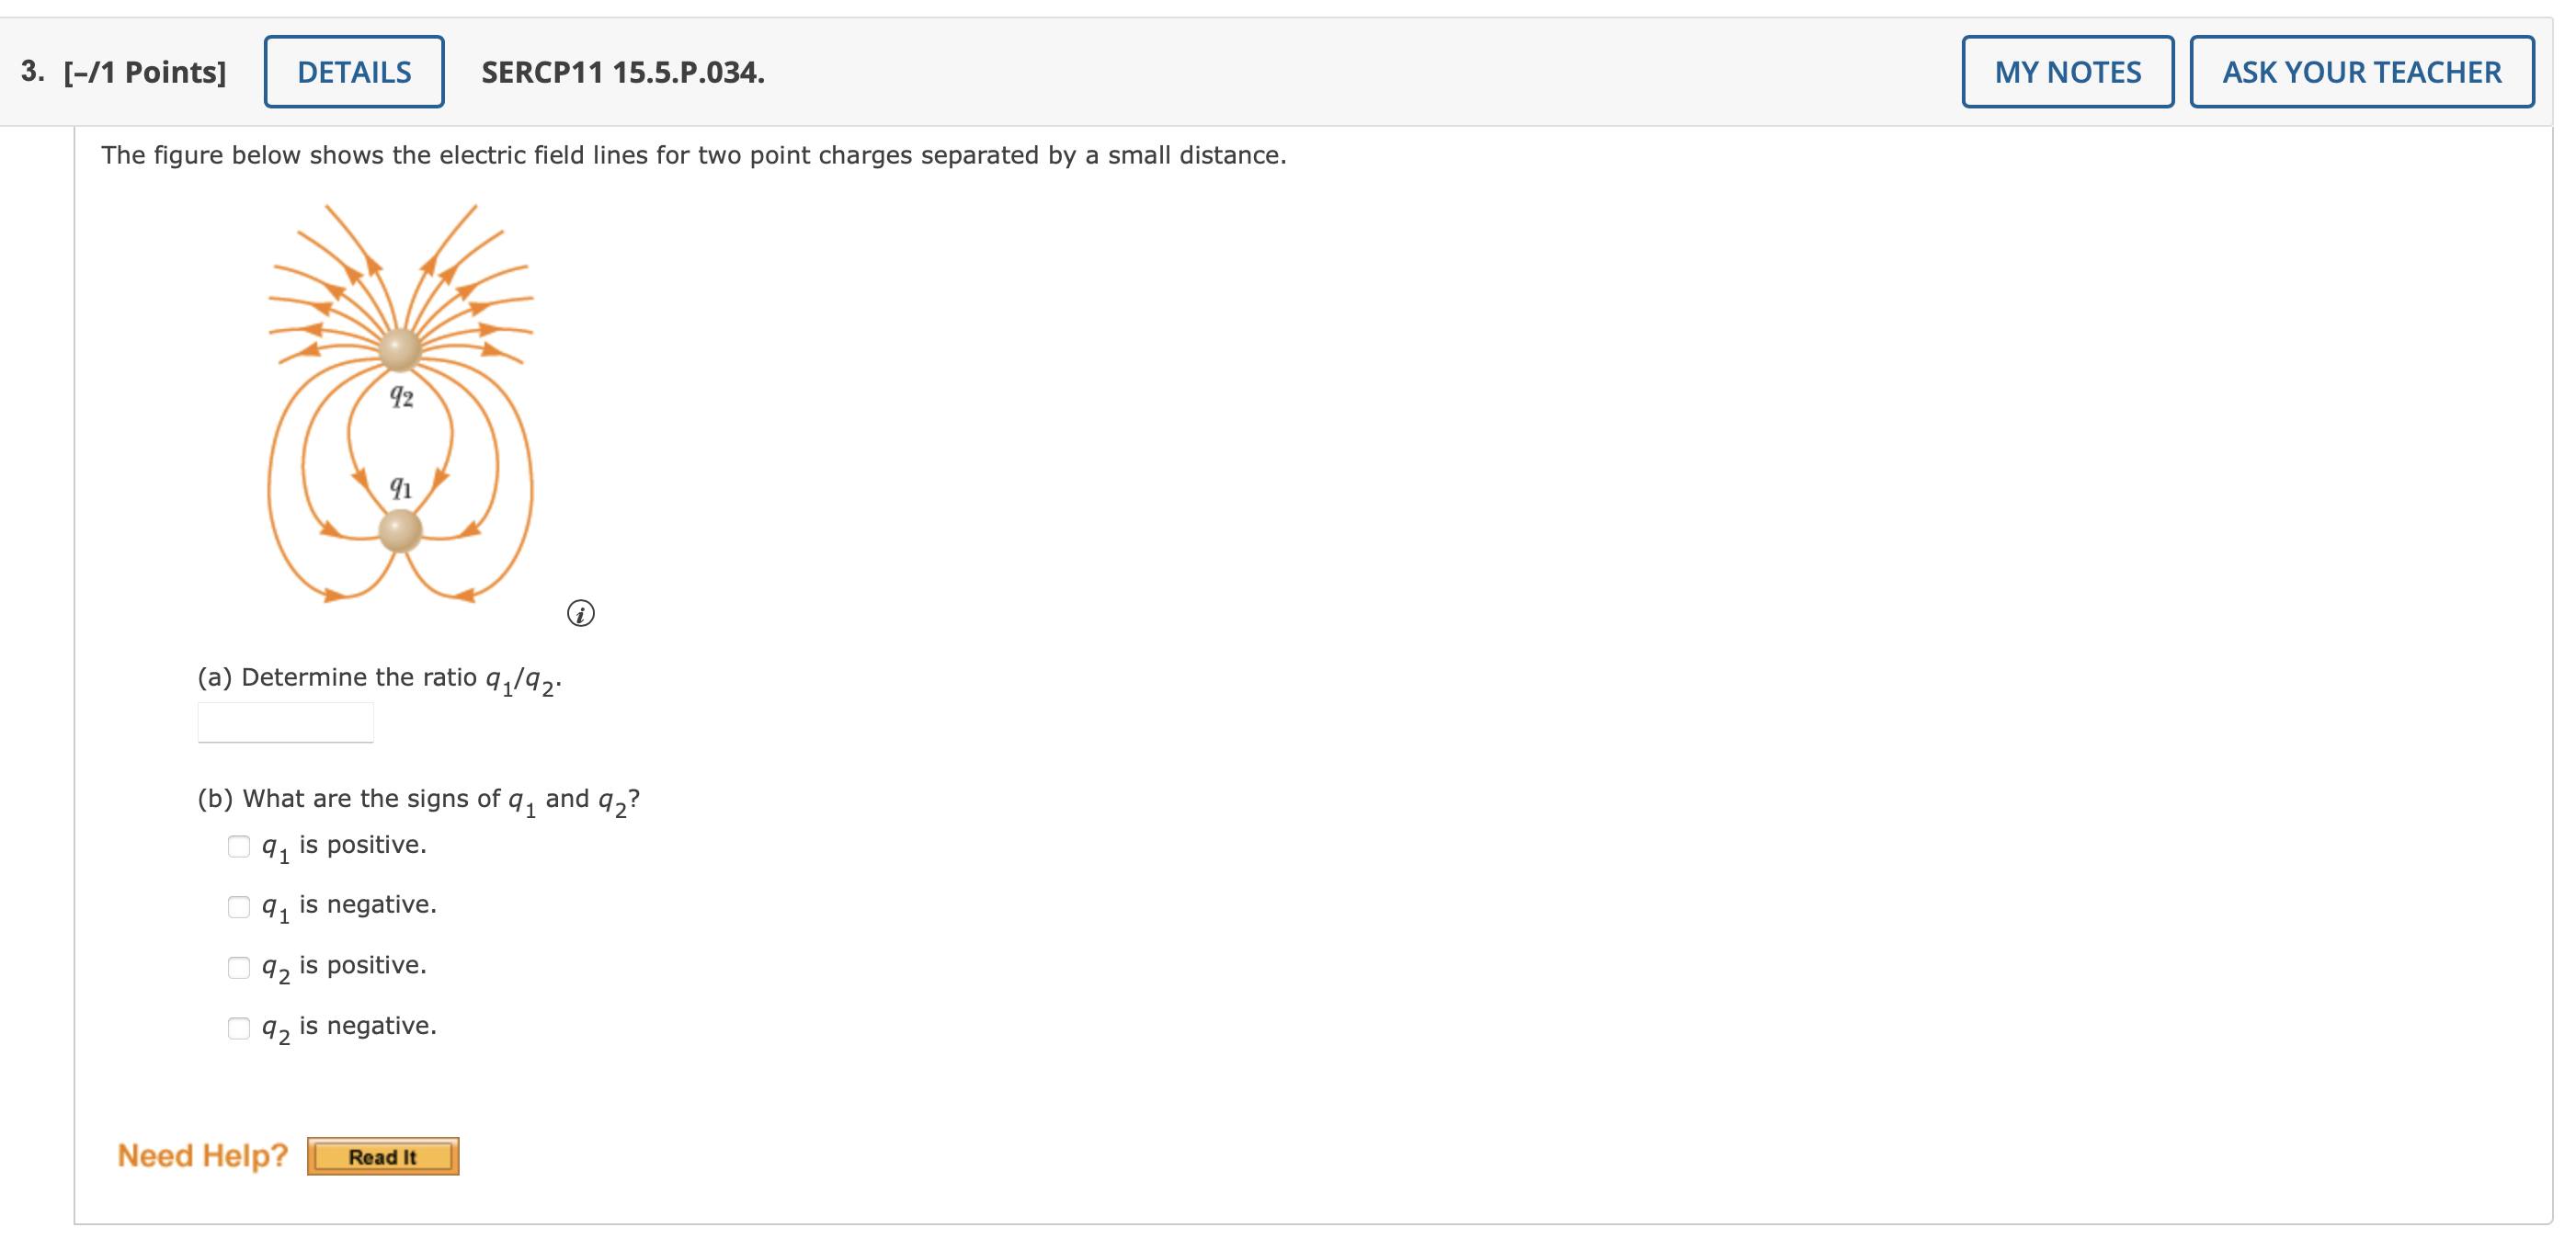Click the figure info icon
This screenshot has width=2576, height=1250.
[581, 613]
